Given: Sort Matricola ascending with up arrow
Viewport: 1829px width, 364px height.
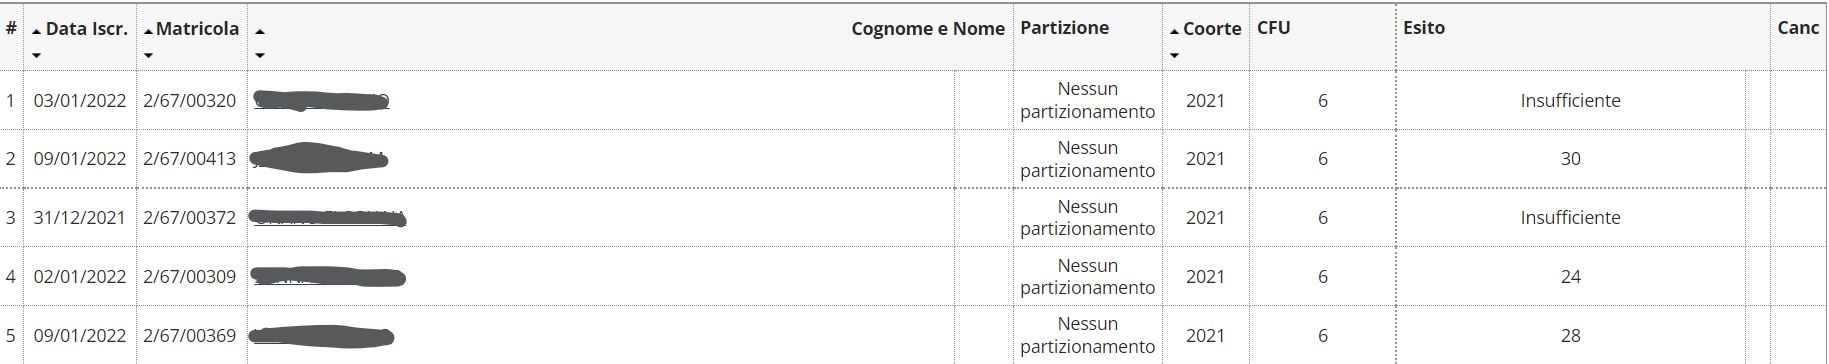Looking at the screenshot, I should pos(148,31).
